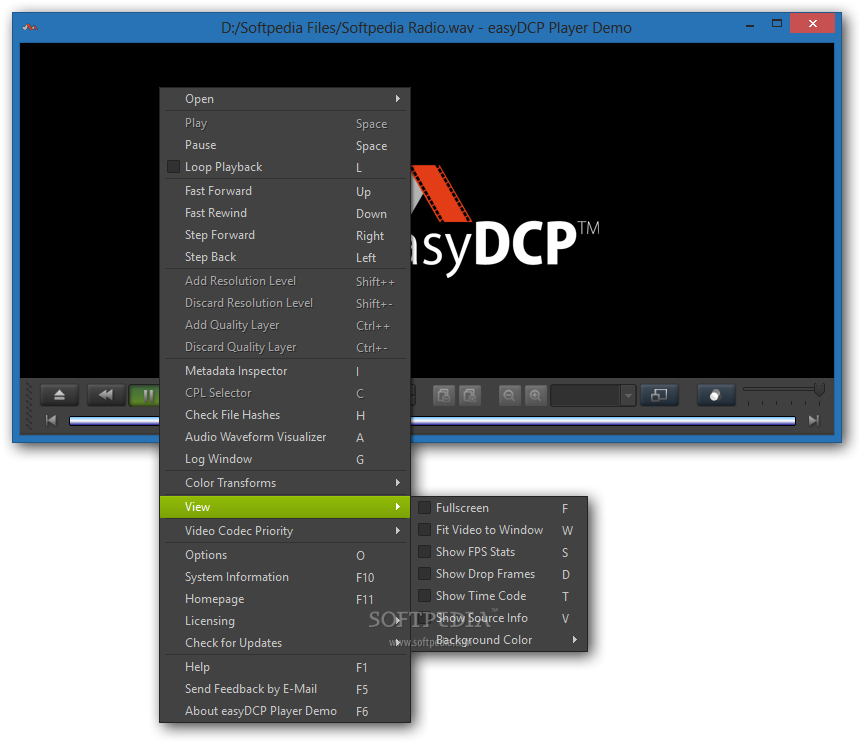862x743 pixels.
Task: Click the zoom in magnifier icon
Action: click(535, 395)
